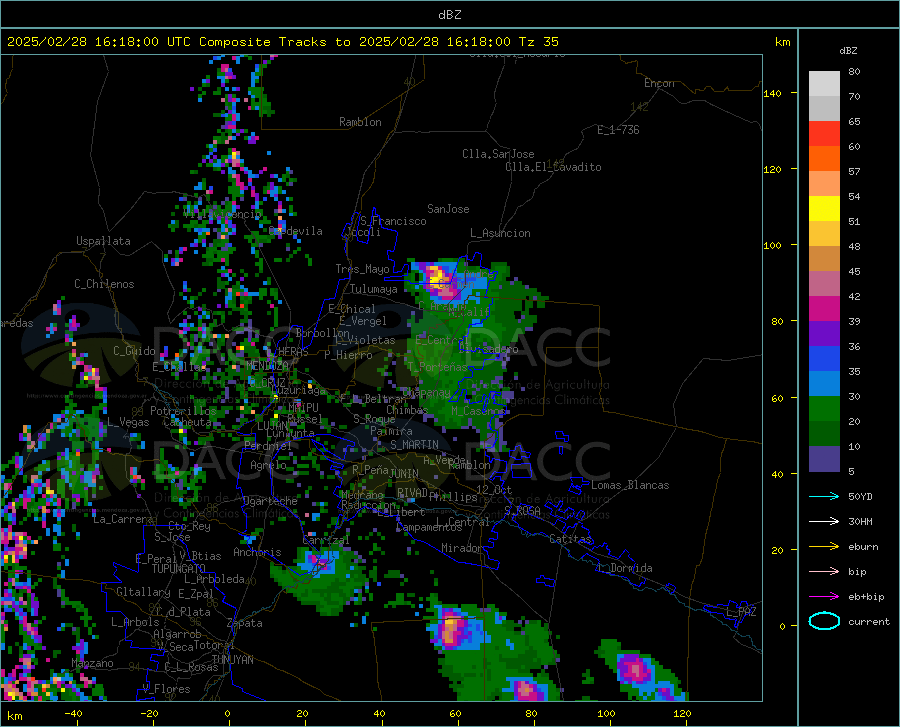Click the 'Tulumaya' place label

pyautogui.click(x=374, y=289)
